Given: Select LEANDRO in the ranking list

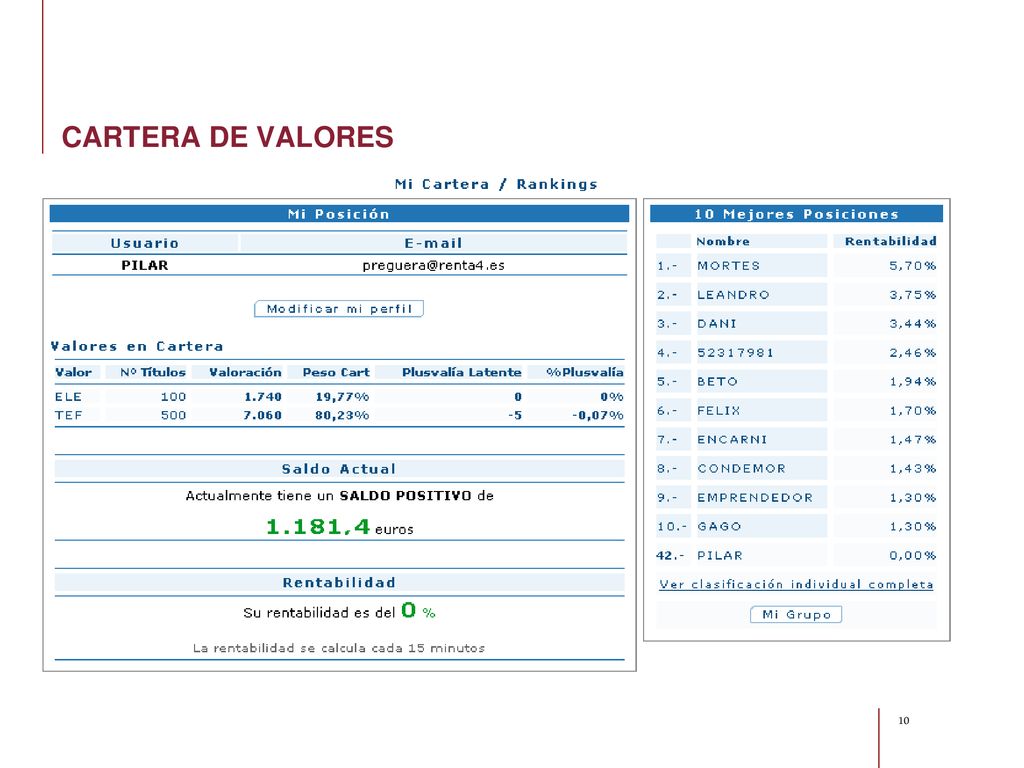Looking at the screenshot, I should [733, 295].
